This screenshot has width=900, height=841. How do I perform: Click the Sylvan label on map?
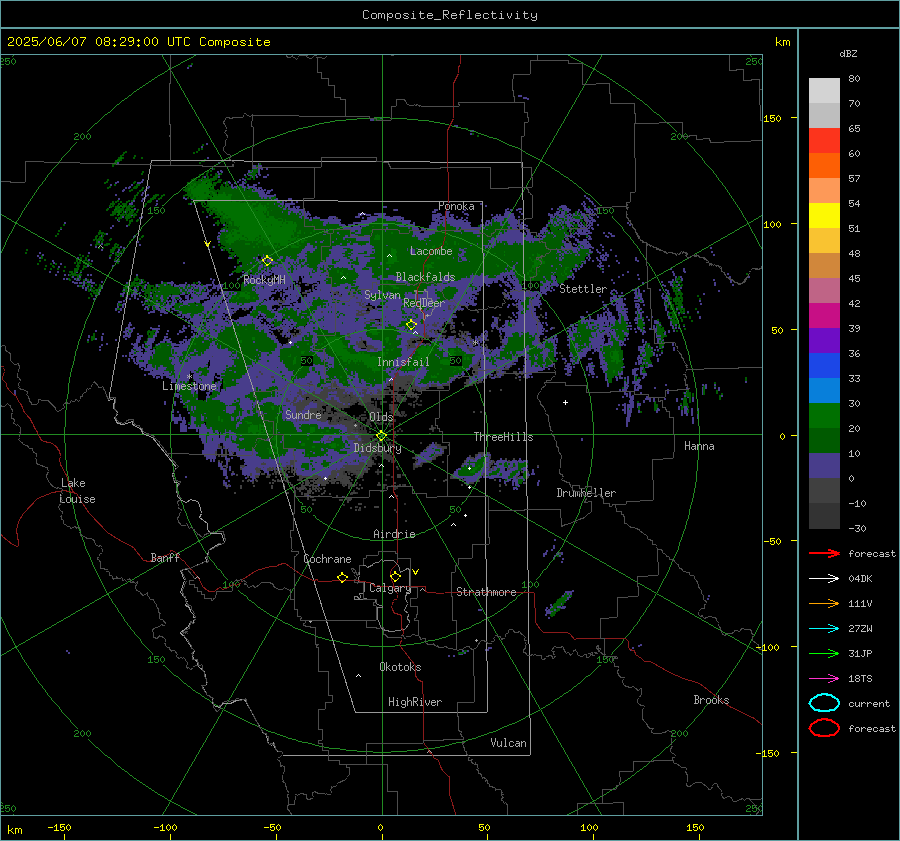(382, 295)
